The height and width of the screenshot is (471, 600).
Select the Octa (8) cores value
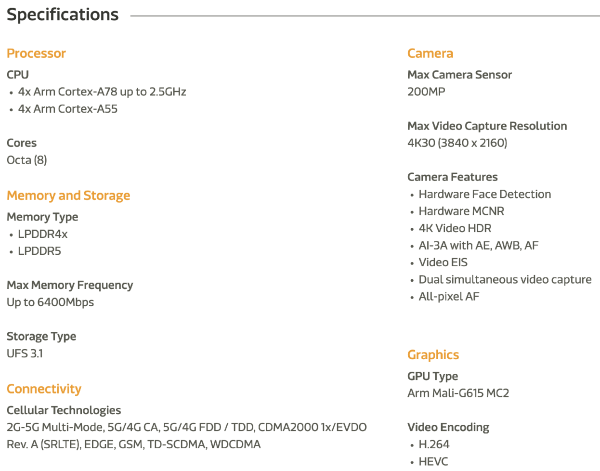click(27, 160)
